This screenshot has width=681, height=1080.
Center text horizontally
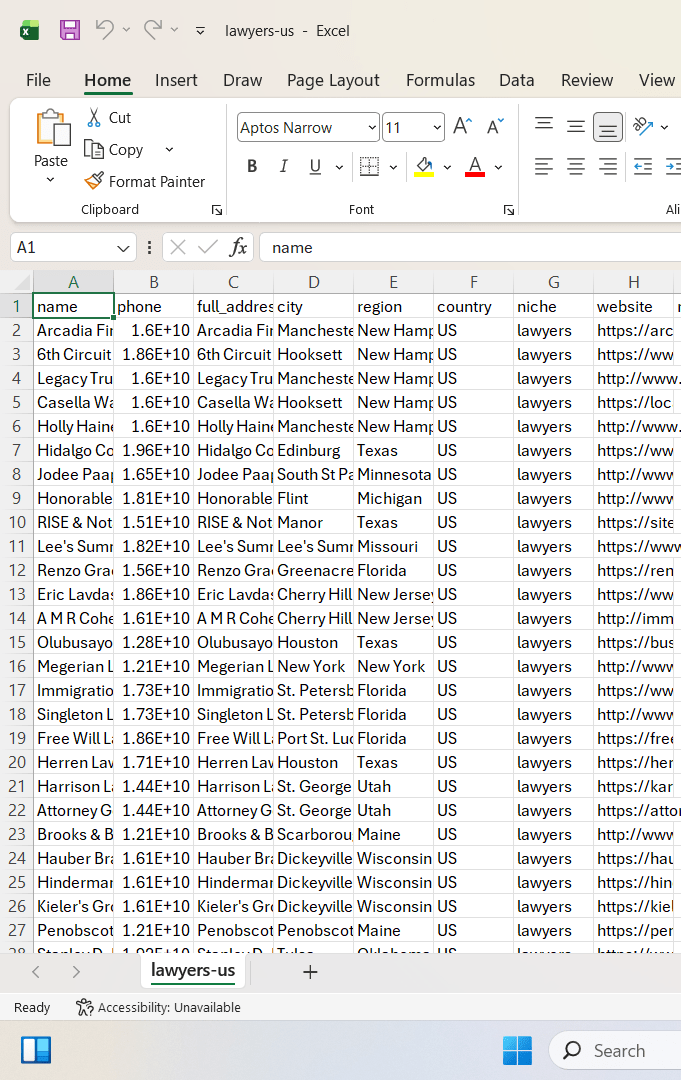click(576, 166)
